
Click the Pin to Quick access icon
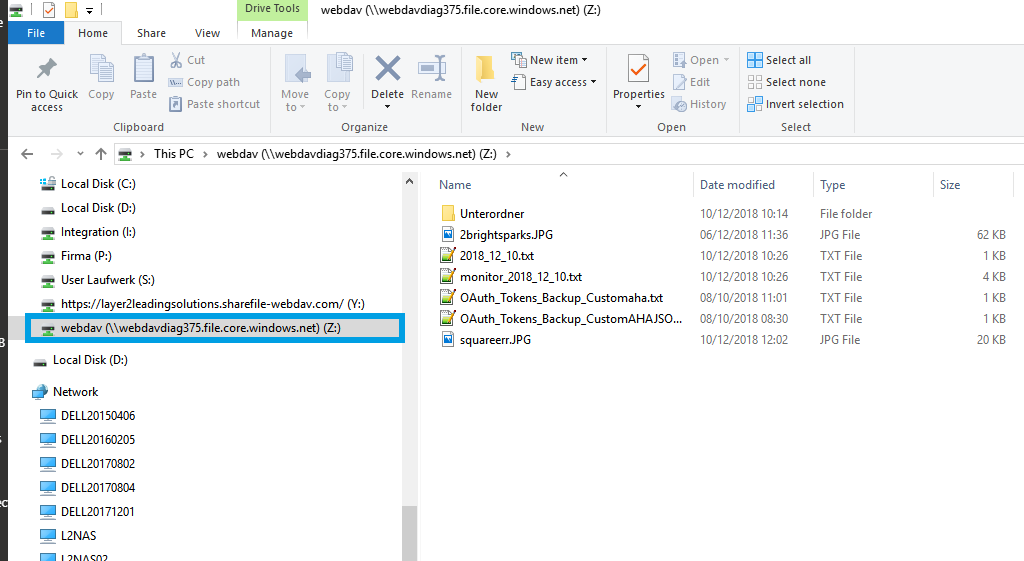[46, 70]
